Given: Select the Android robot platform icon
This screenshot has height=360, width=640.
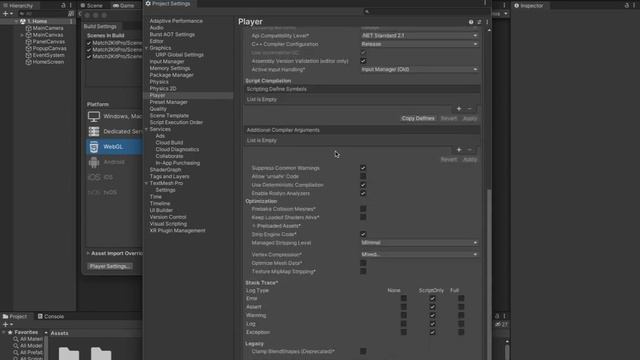Looking at the screenshot, I should [x=94, y=162].
